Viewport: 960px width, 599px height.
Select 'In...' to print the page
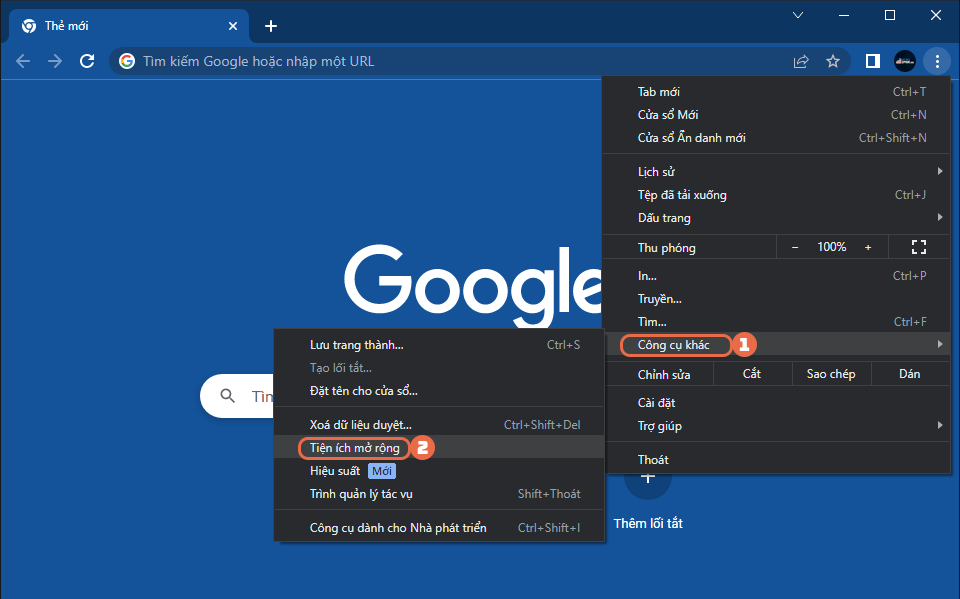click(x=776, y=276)
